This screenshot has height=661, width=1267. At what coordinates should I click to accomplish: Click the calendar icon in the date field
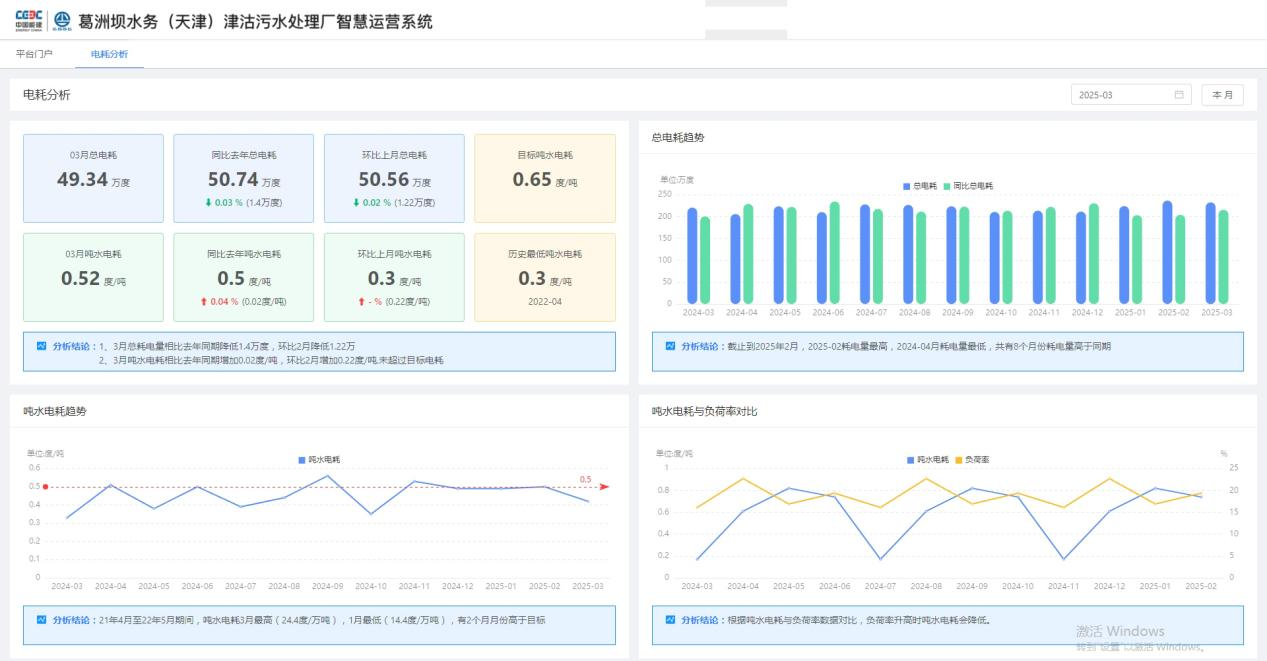[1178, 95]
